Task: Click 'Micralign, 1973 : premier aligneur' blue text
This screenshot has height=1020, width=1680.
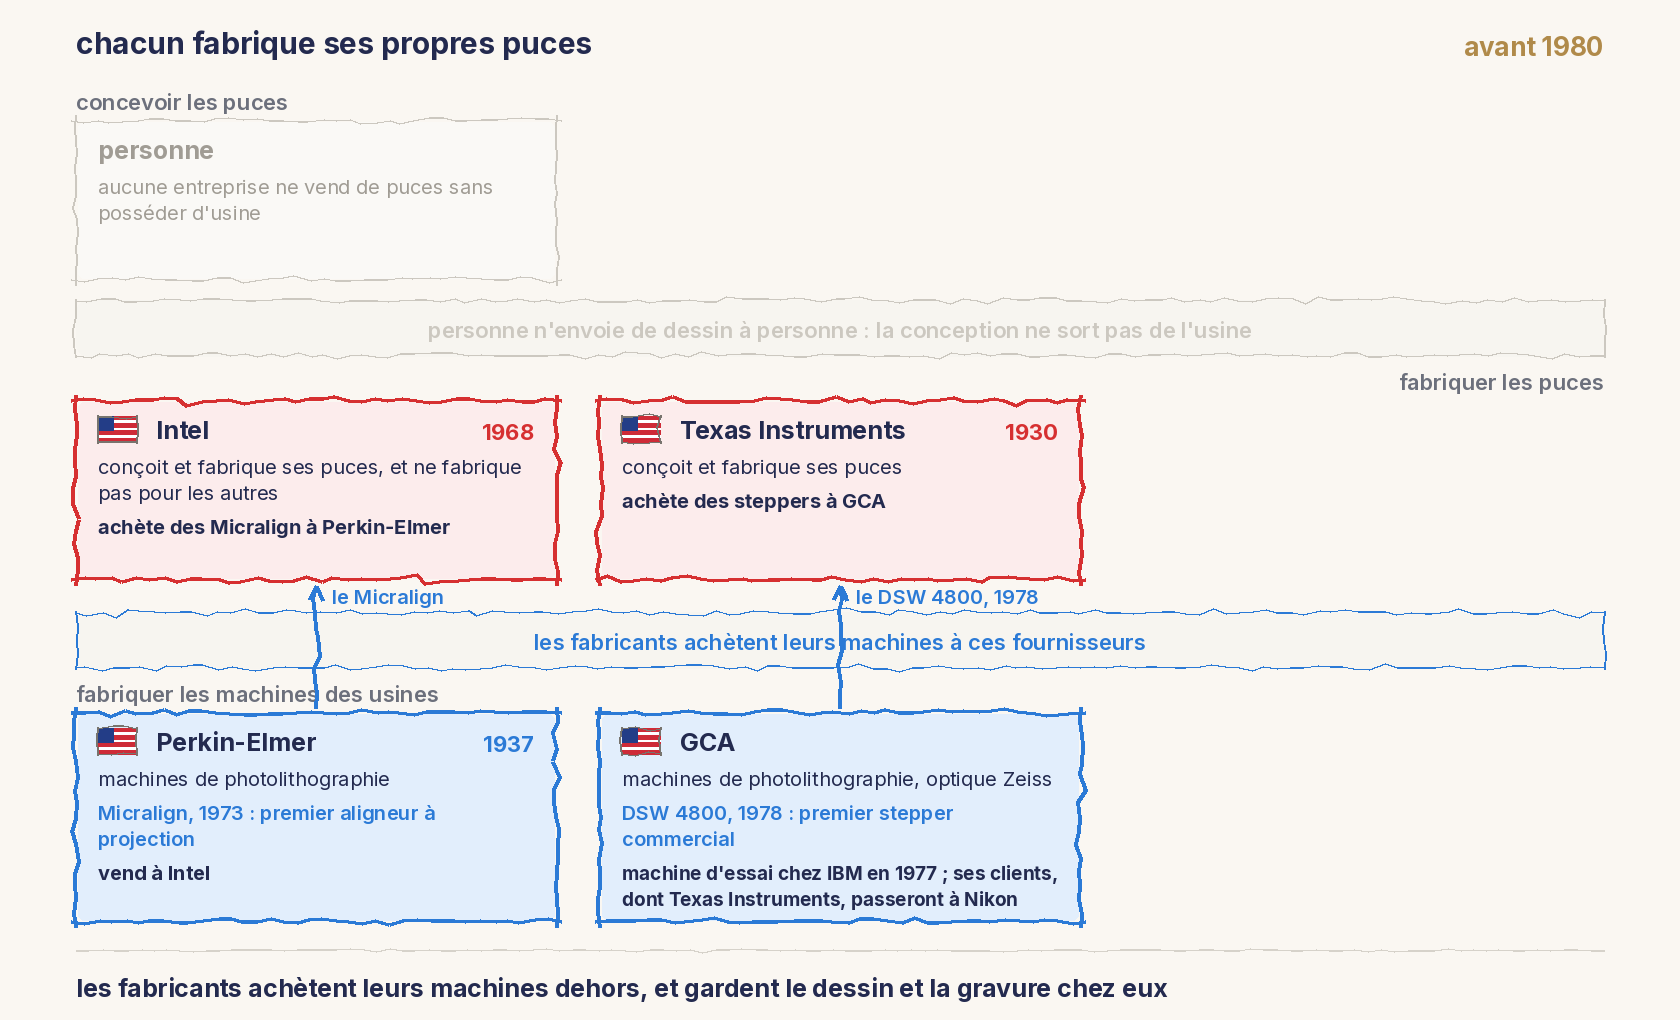Action: coord(266,826)
